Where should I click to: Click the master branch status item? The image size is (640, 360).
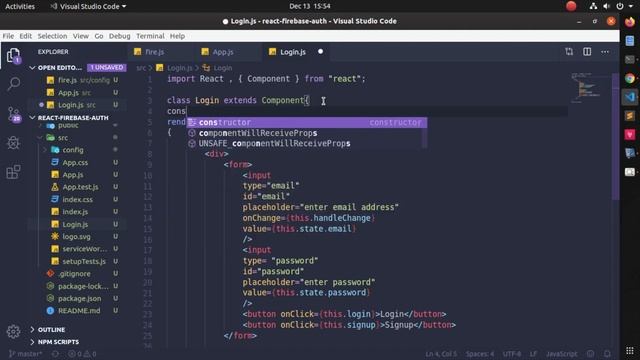click(x=25, y=354)
